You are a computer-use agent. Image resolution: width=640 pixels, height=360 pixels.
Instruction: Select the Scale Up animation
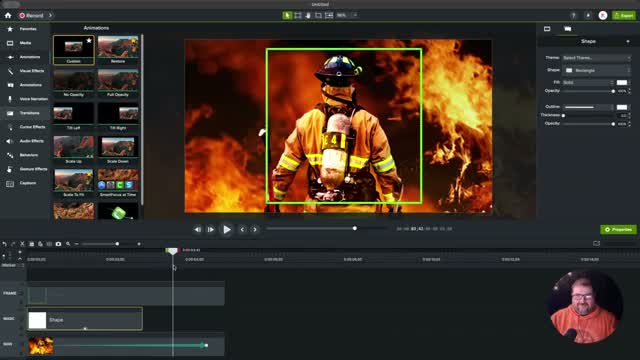(x=73, y=150)
